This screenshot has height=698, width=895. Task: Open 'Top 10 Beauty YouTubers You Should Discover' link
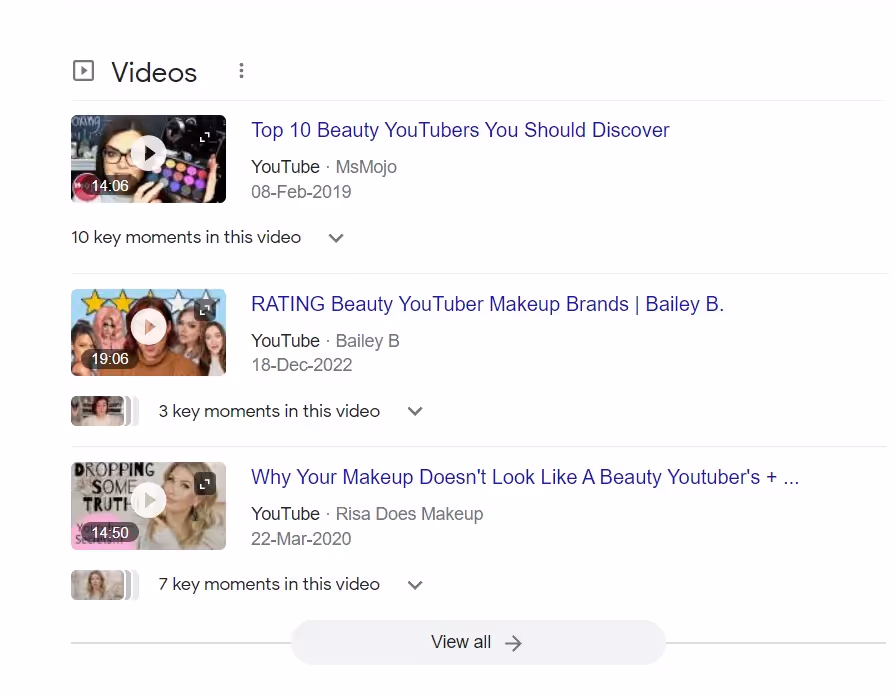point(460,130)
